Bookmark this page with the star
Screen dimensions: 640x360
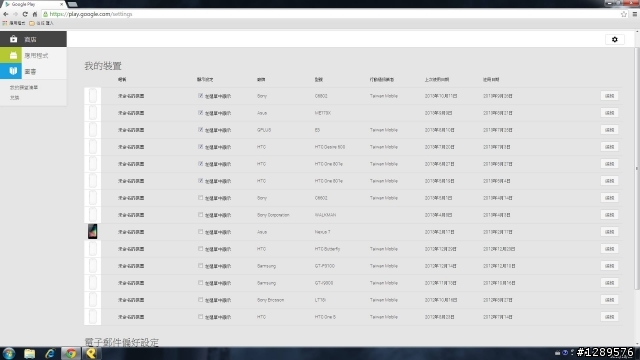point(624,14)
